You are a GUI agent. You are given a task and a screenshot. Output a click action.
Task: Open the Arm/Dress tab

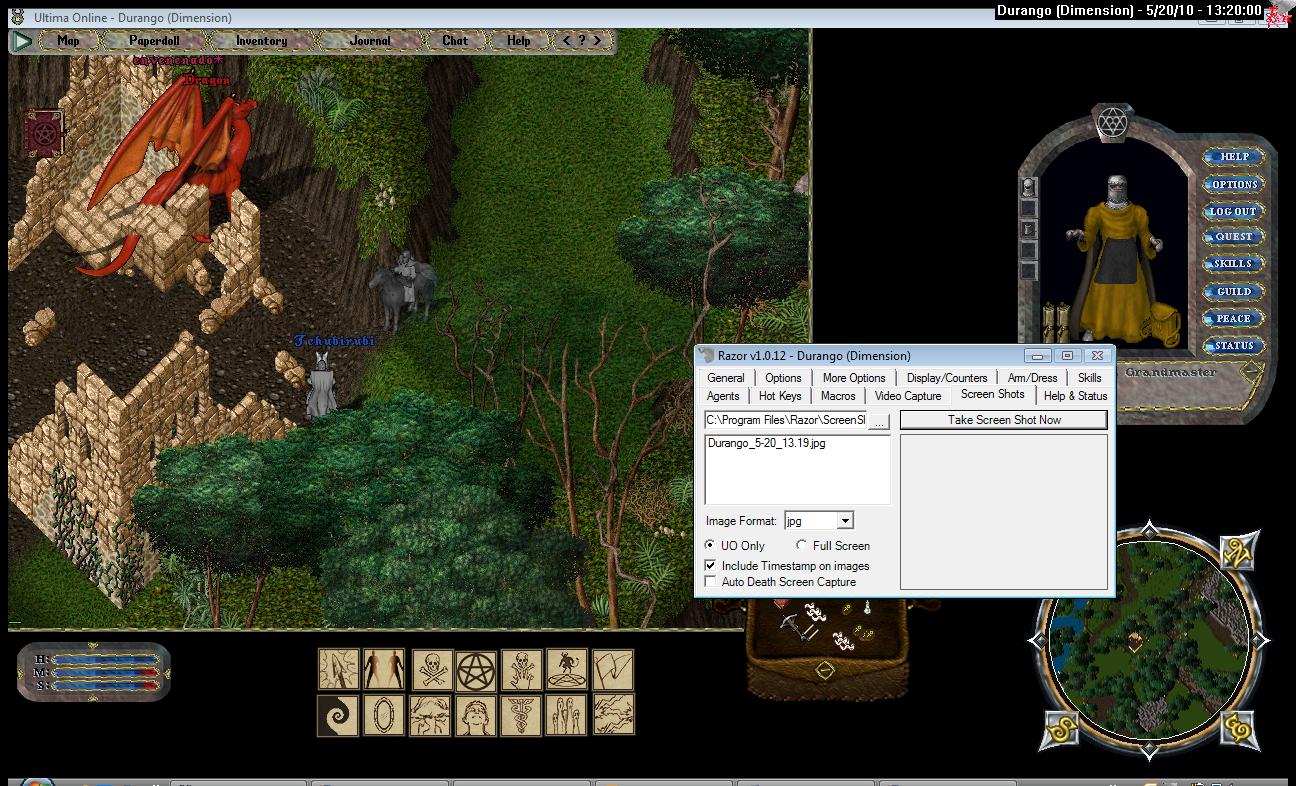point(1032,378)
